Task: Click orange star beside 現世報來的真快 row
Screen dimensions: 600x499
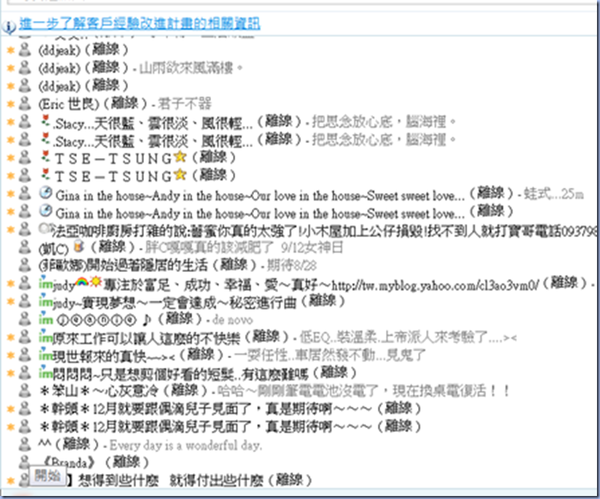Action: click(11, 355)
